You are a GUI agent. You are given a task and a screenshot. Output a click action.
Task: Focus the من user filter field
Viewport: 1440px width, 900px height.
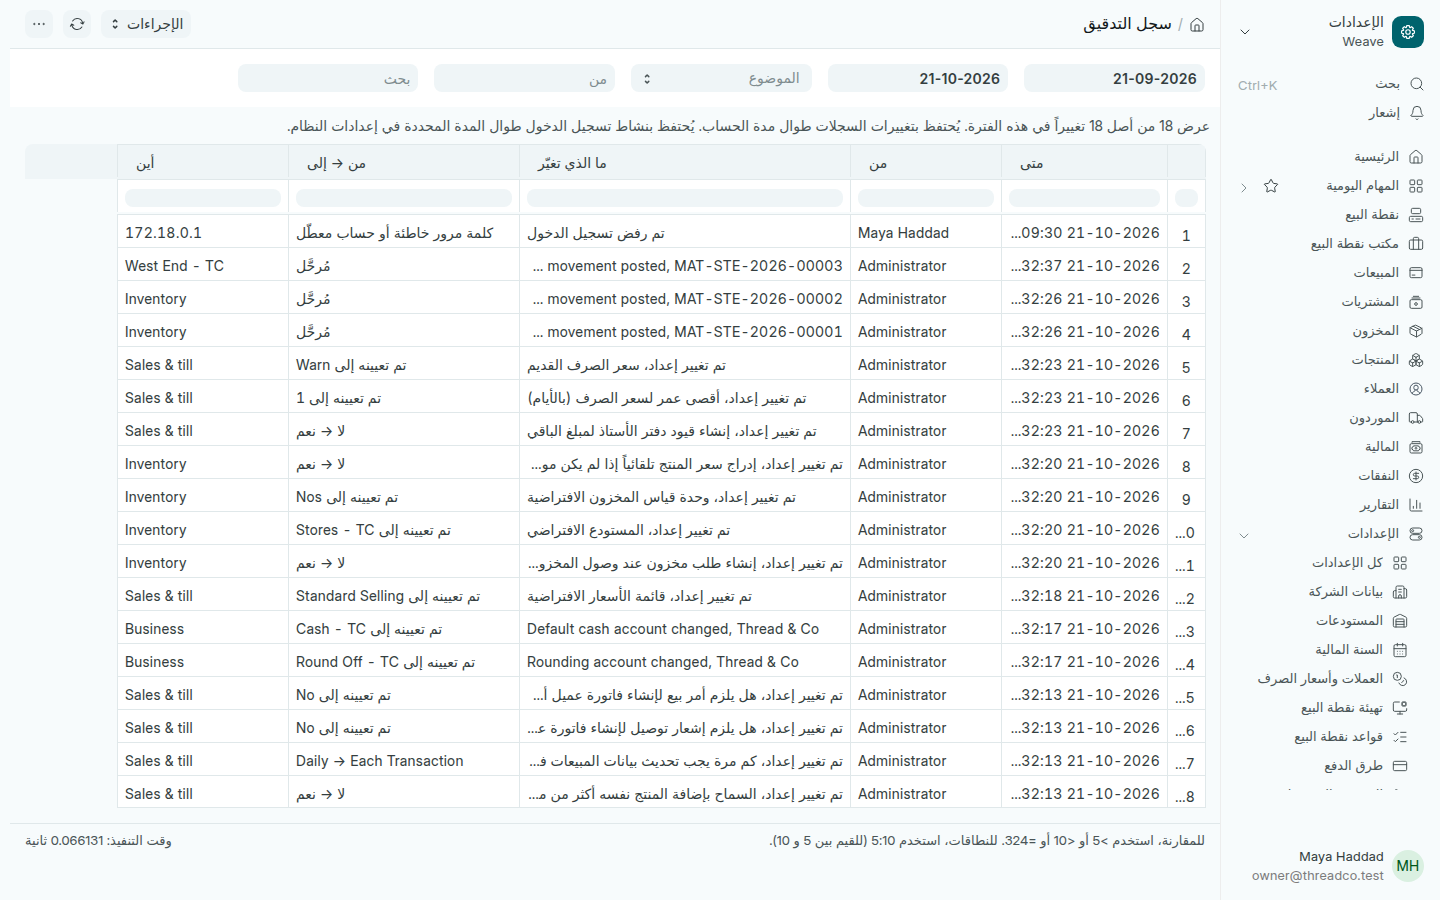click(x=525, y=78)
